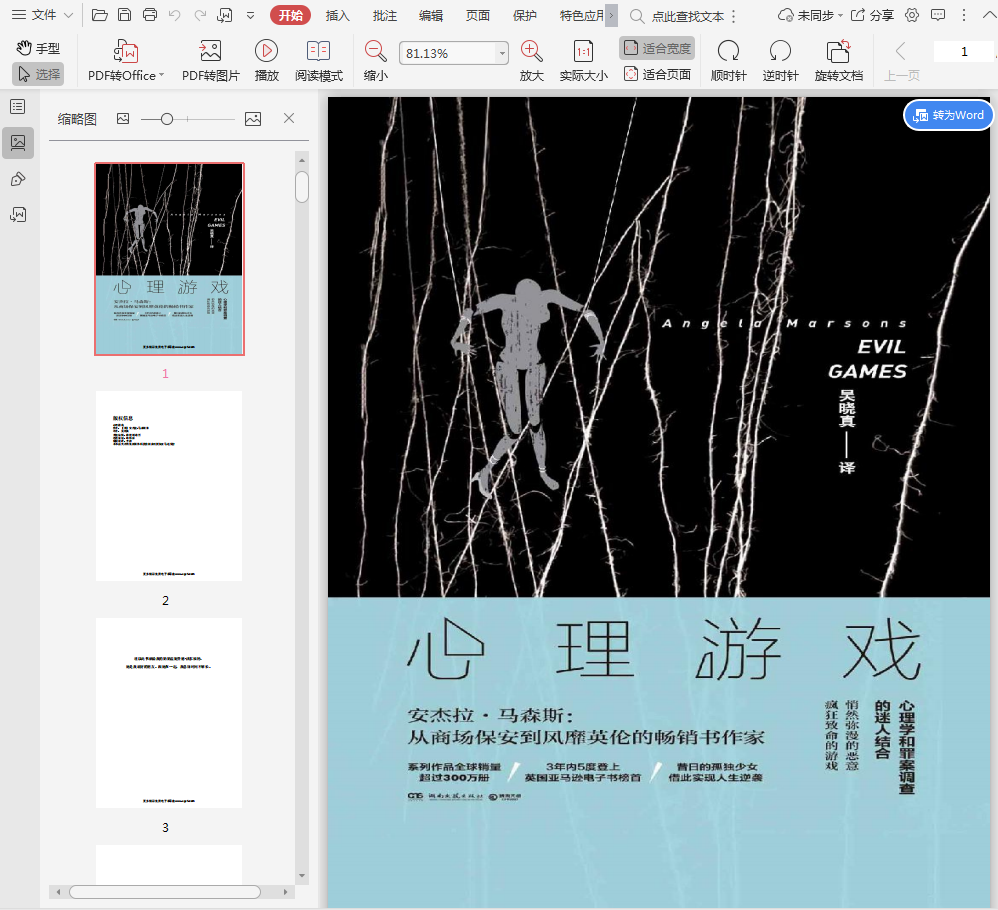This screenshot has height=910, width=998.
Task: Start slideshow with 播放 icon
Action: tap(266, 52)
